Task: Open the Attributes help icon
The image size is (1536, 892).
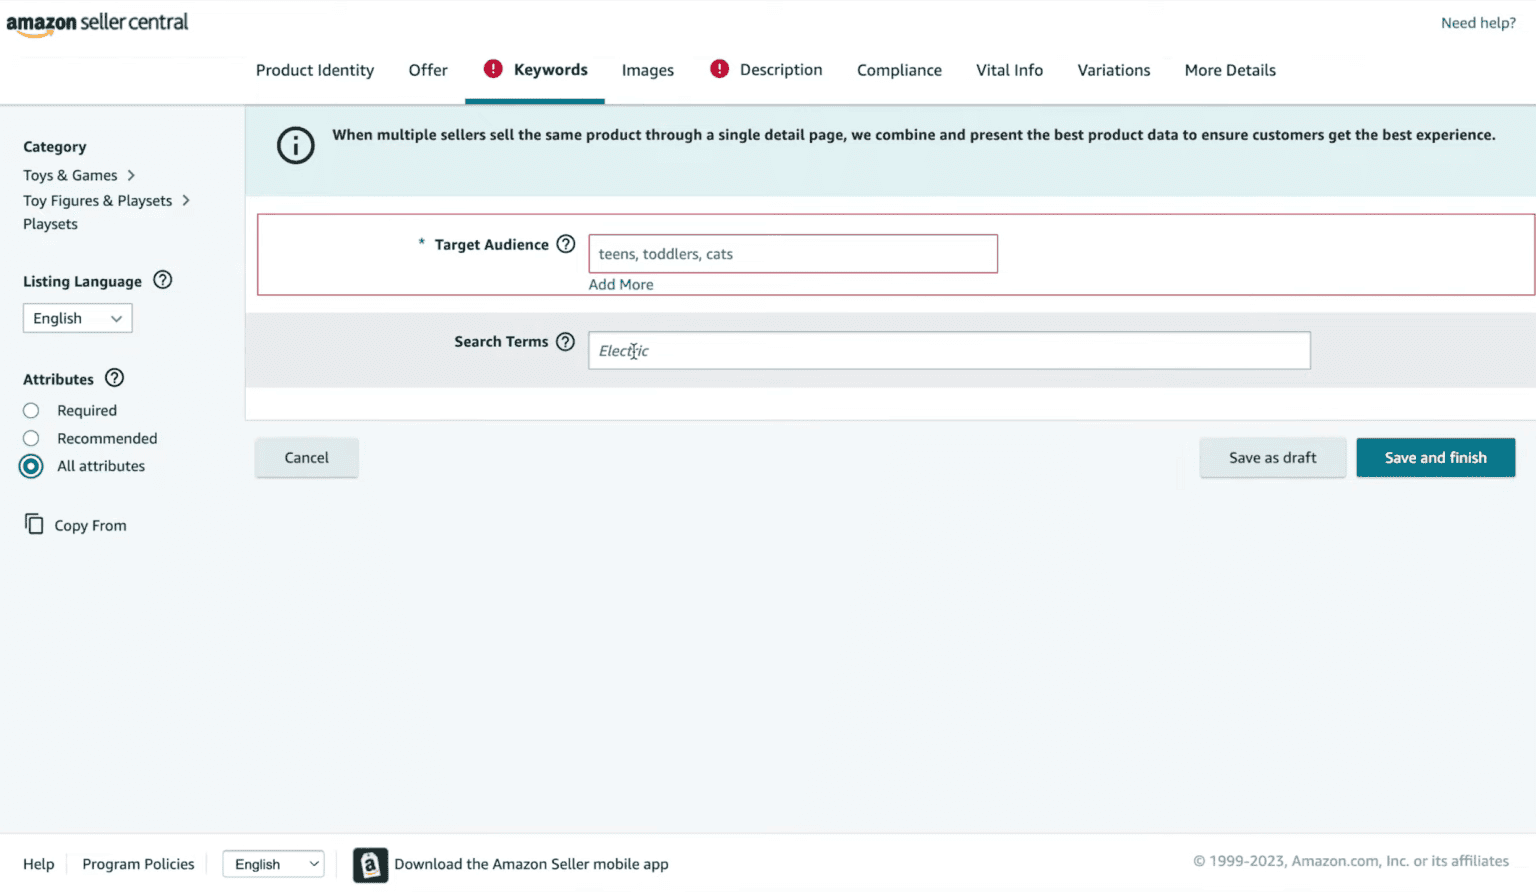Action: (115, 378)
